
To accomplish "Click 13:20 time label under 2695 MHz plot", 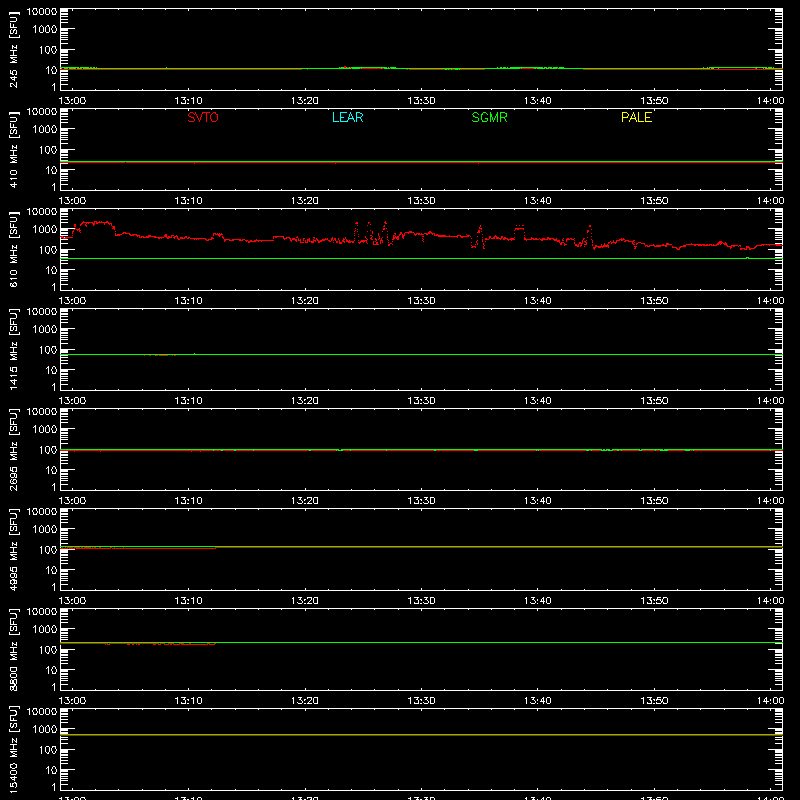I will pyautogui.click(x=305, y=501).
